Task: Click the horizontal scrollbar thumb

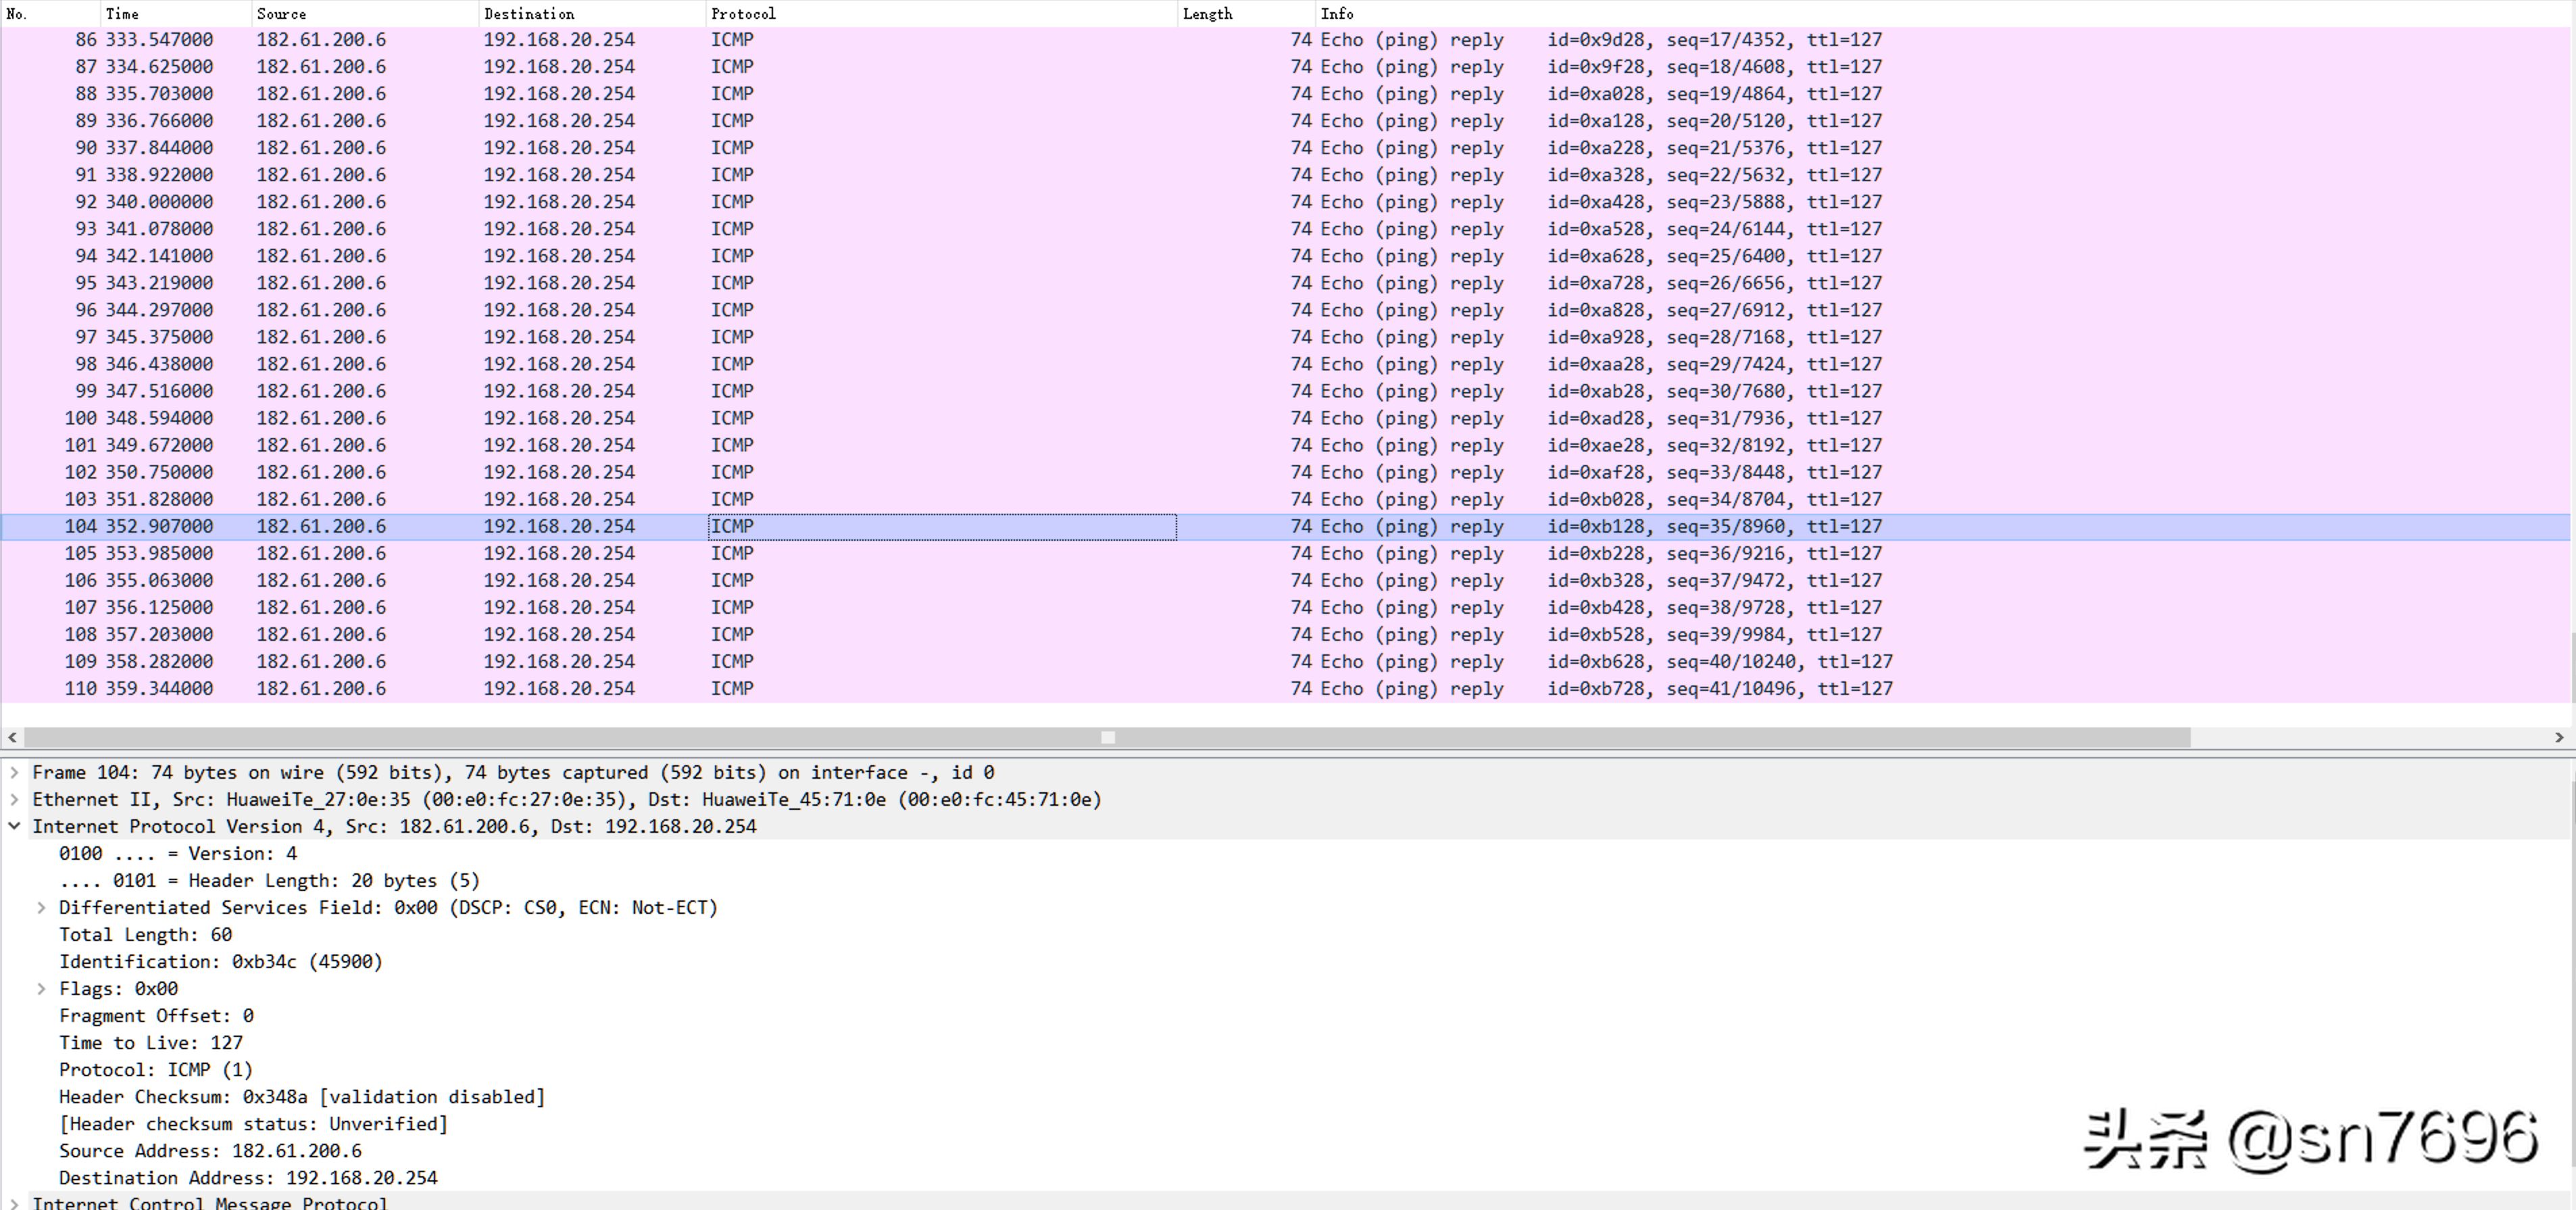Action: [1107, 737]
